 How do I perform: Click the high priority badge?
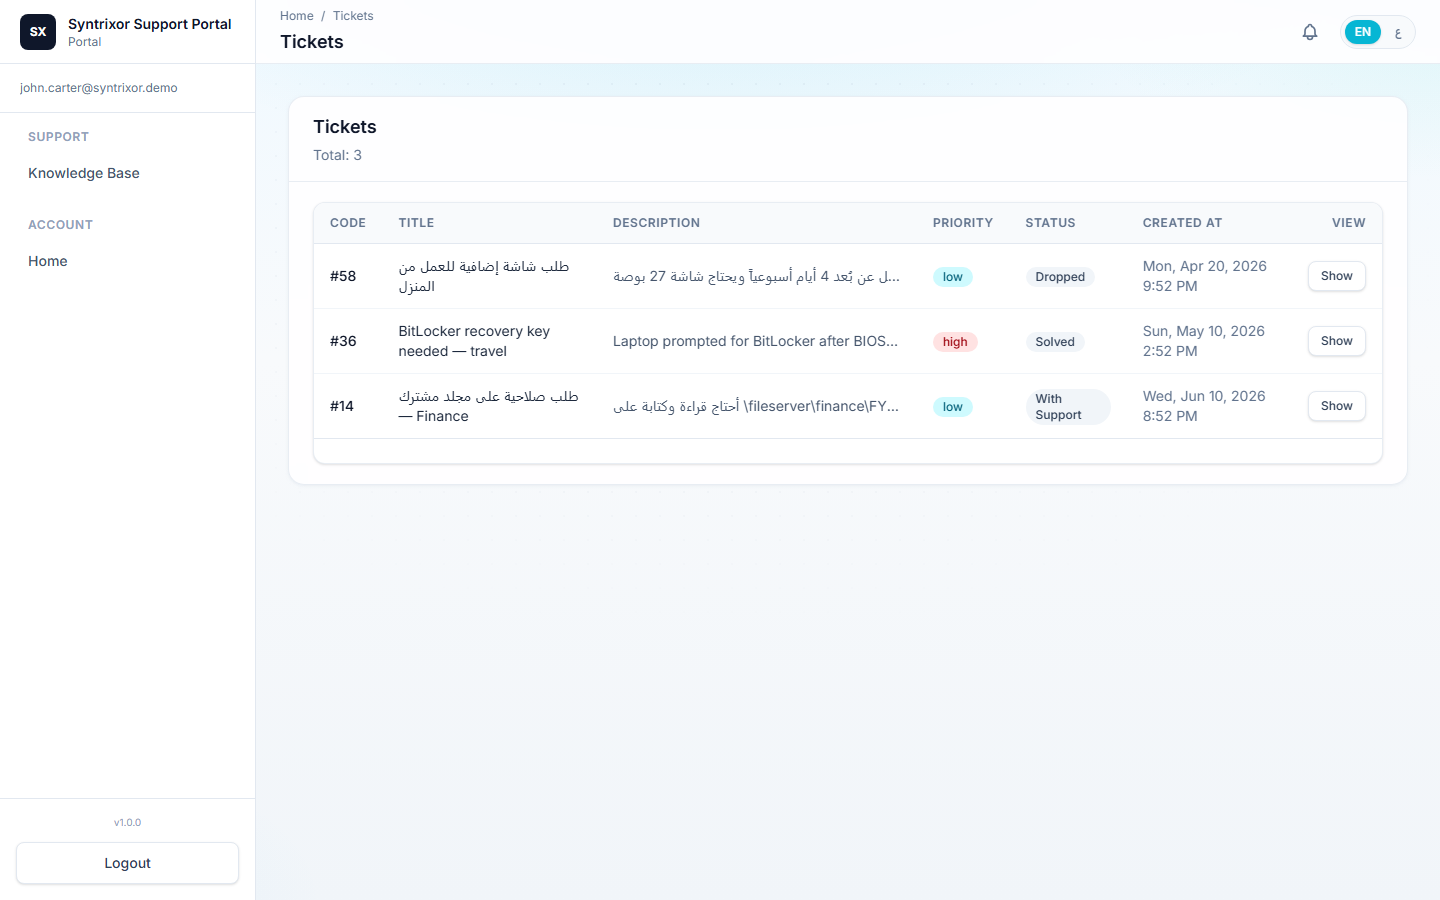(955, 342)
